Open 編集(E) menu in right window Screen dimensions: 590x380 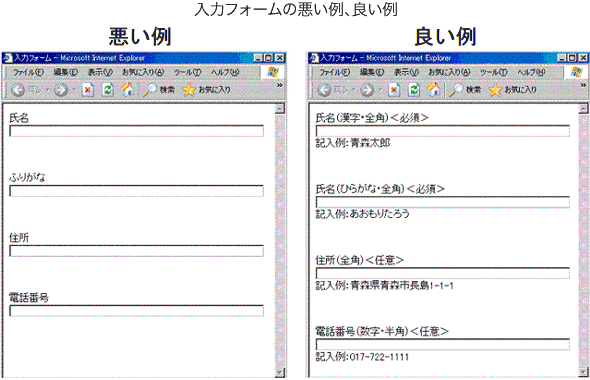click(x=372, y=72)
